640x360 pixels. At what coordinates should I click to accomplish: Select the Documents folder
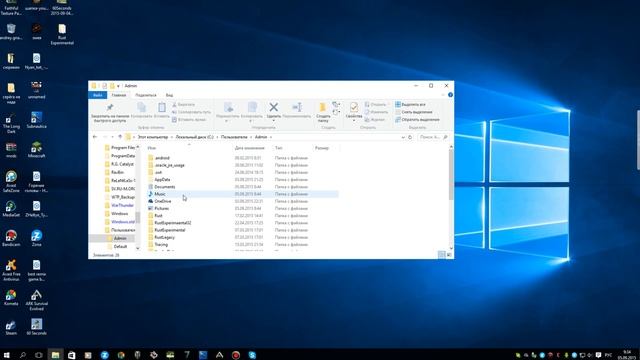tap(164, 187)
